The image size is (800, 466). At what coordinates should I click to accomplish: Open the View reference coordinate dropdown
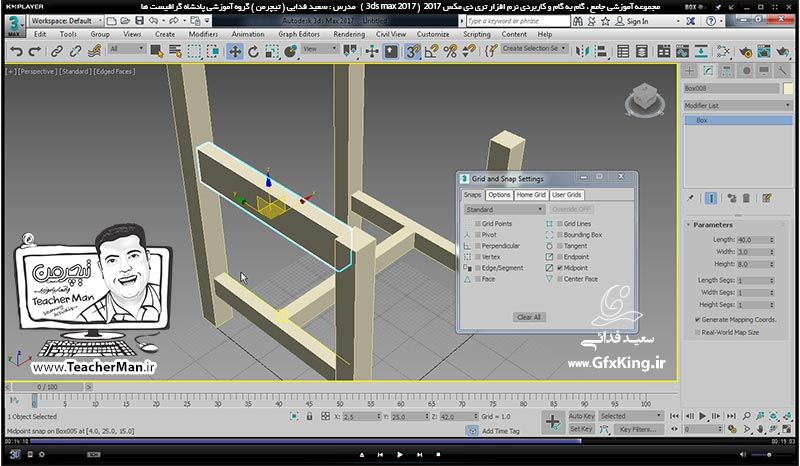[319, 48]
